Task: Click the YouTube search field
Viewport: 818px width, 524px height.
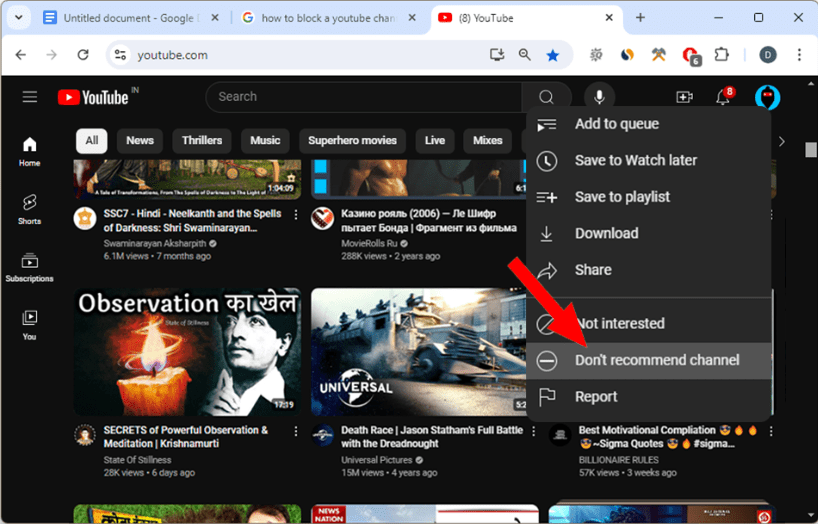Action: 364,97
